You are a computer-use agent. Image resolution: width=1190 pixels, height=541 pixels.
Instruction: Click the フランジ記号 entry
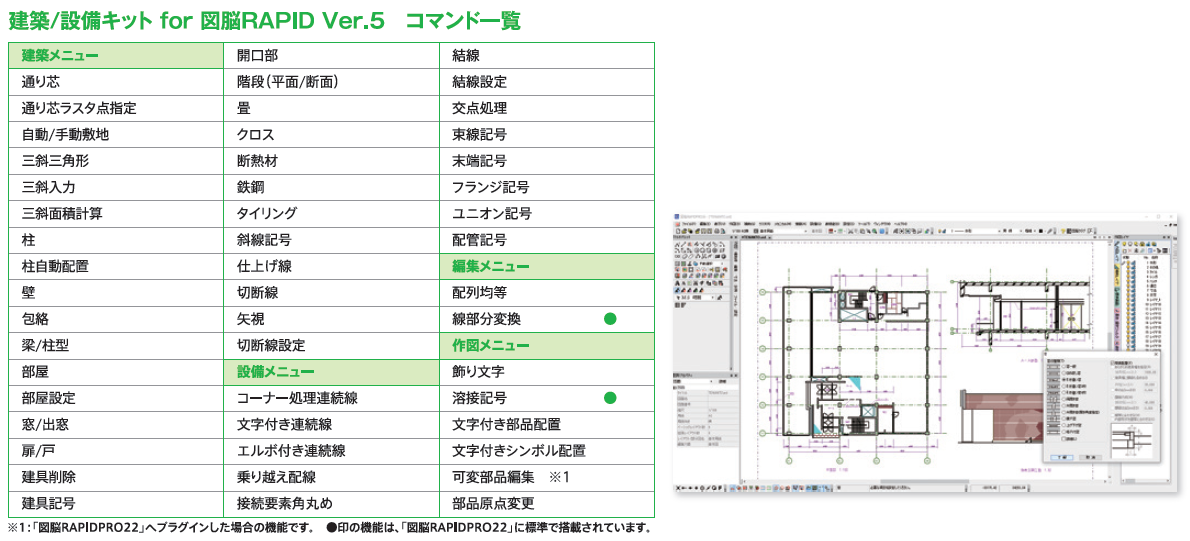pyautogui.click(x=546, y=187)
